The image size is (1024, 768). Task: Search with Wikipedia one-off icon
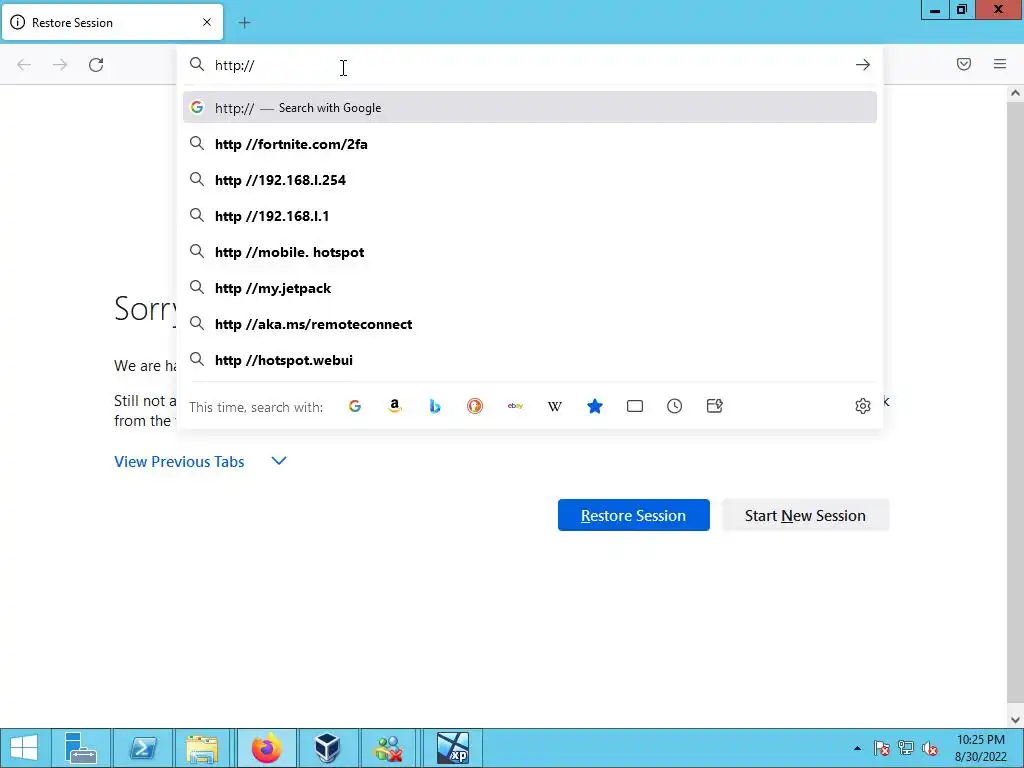554,406
